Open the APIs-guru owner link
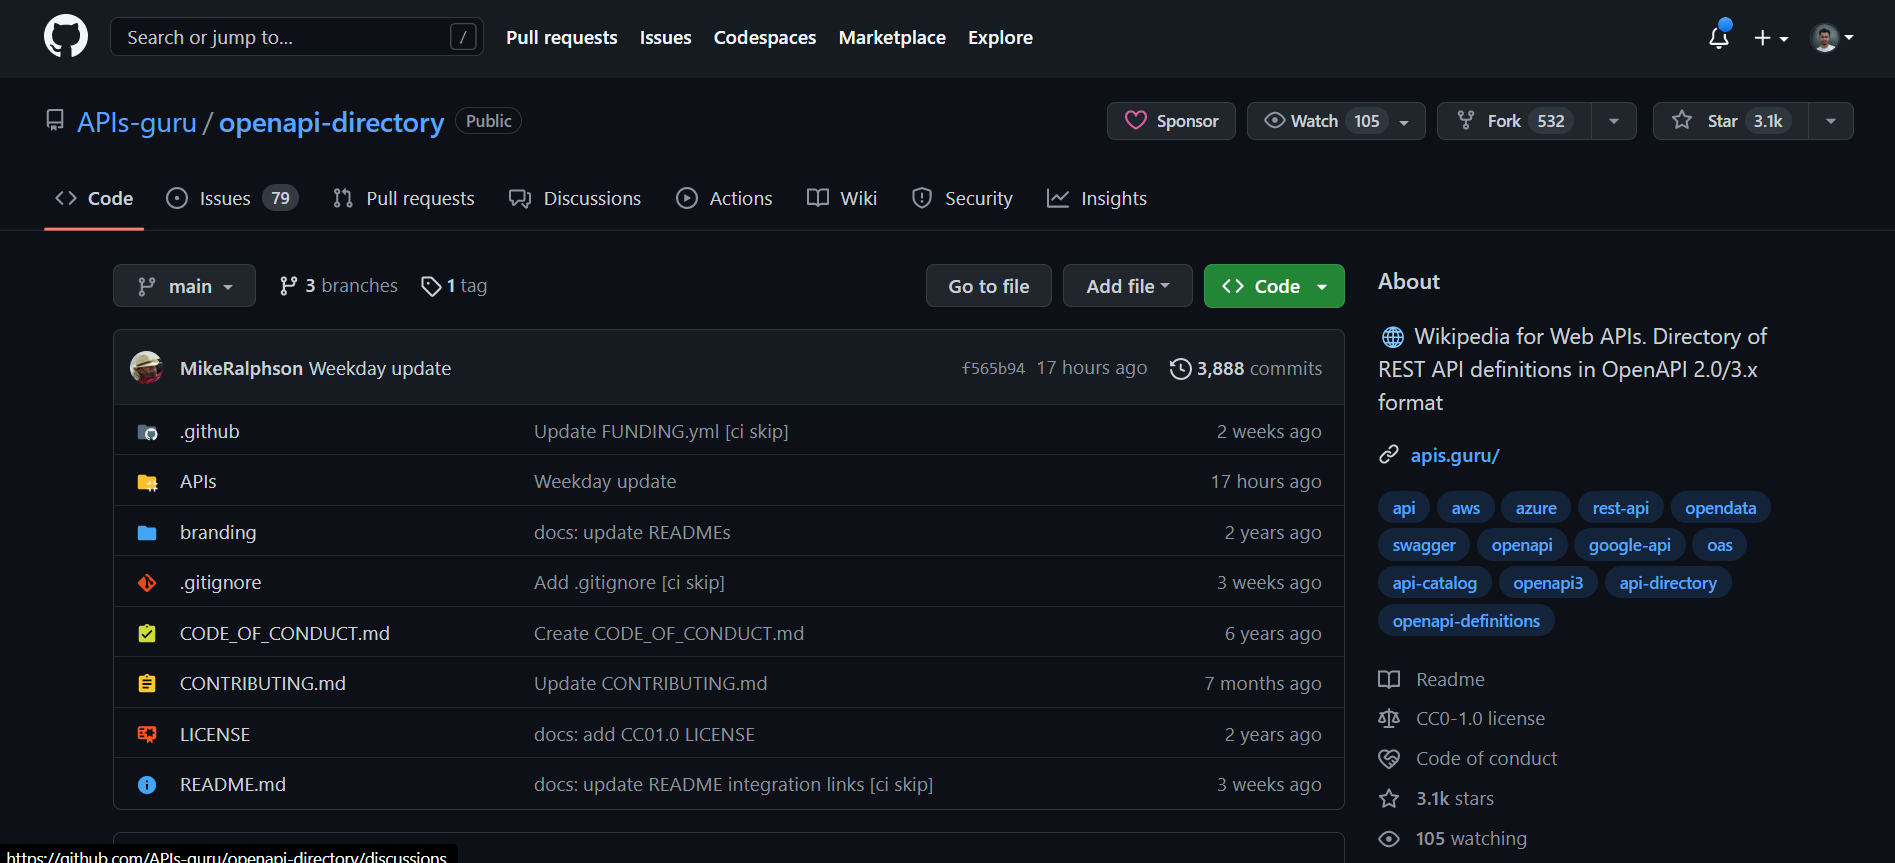The image size is (1895, 863). (x=137, y=122)
